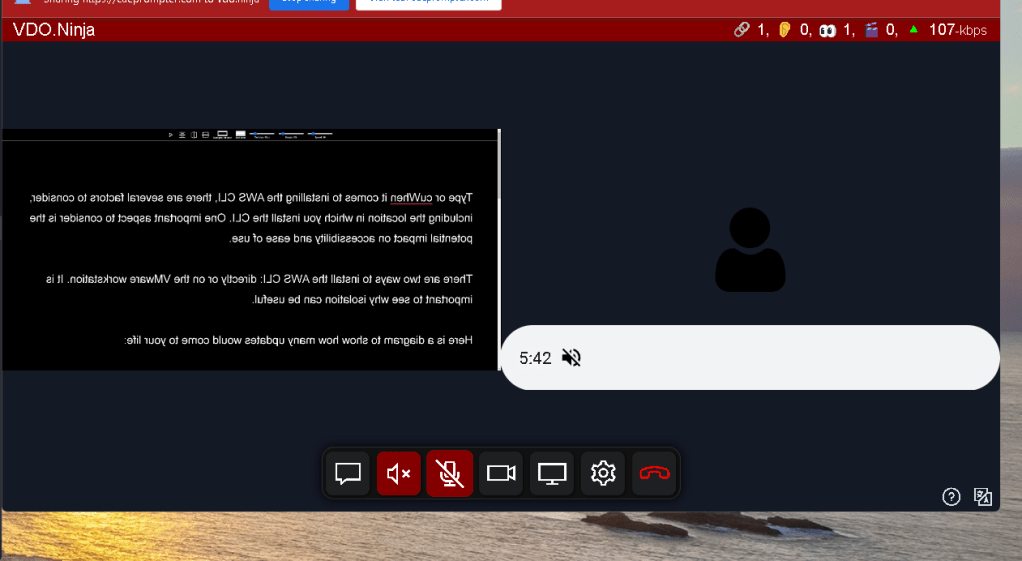1022x561 pixels.
Task: Click the eyes viewers icon
Action: tap(828, 30)
